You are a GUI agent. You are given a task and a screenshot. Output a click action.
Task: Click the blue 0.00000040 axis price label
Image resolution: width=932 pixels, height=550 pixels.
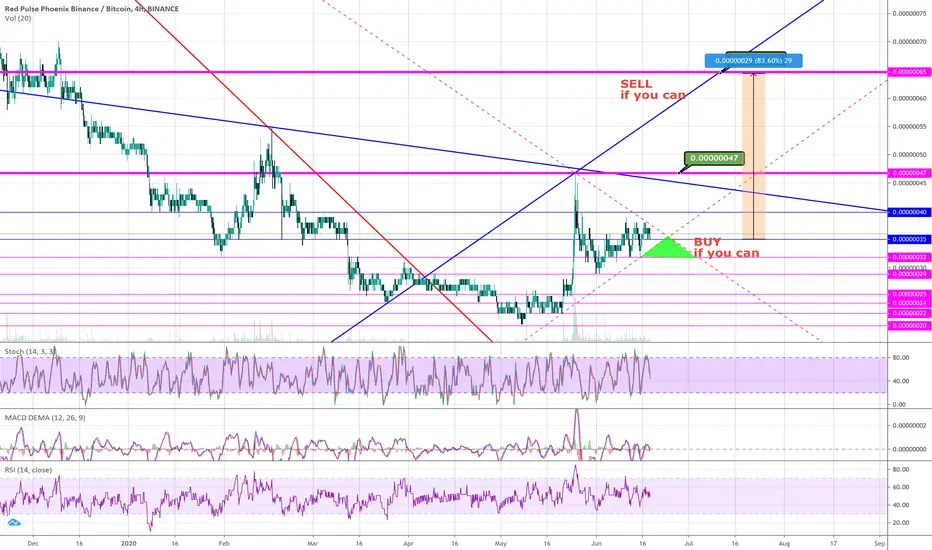coord(909,212)
